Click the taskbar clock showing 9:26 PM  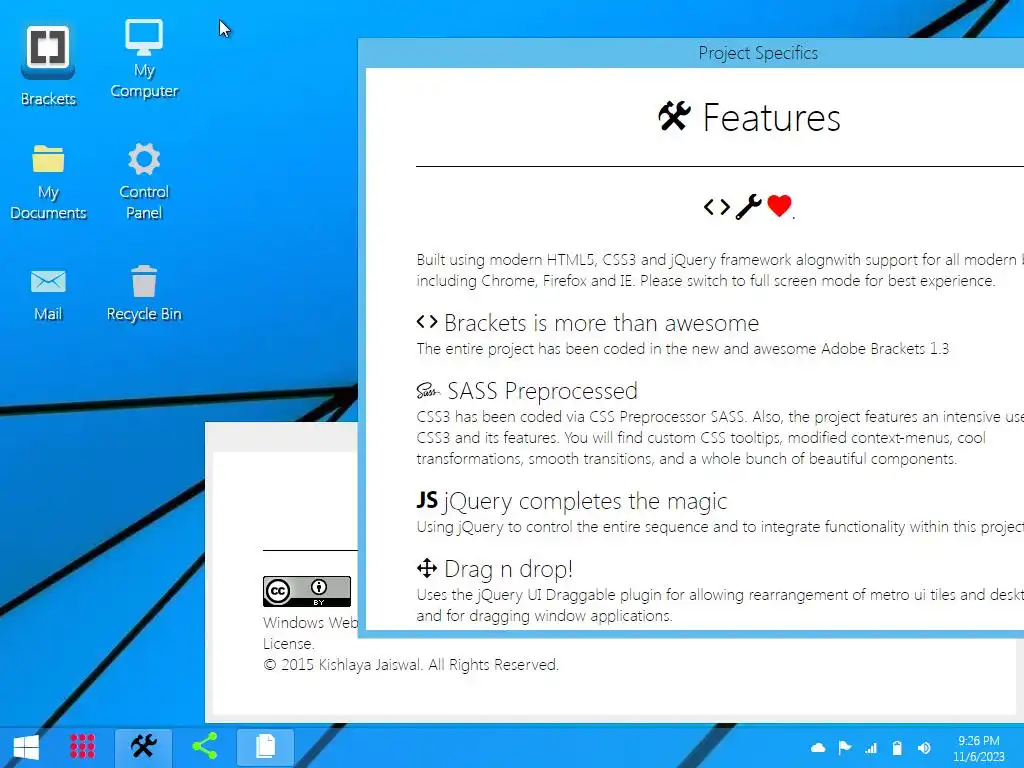pos(978,741)
